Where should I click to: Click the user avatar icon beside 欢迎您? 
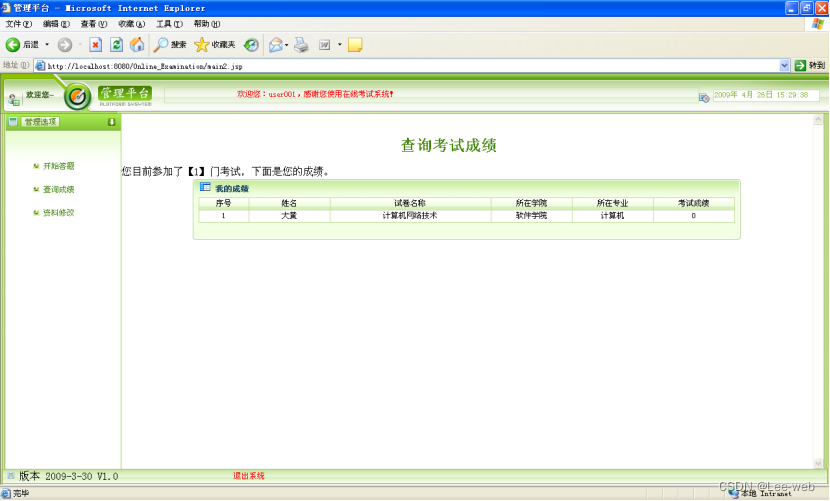14,100
